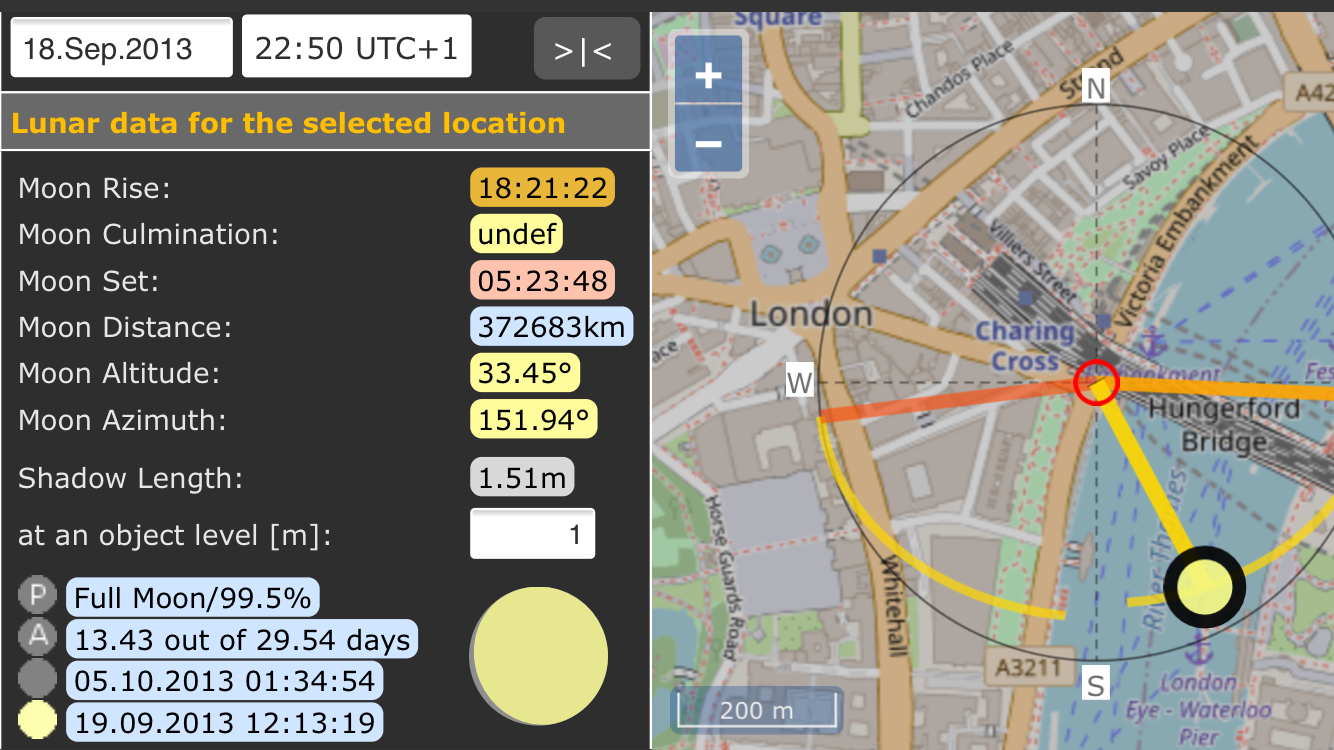Click Lunar data for the selected location header

(288, 123)
